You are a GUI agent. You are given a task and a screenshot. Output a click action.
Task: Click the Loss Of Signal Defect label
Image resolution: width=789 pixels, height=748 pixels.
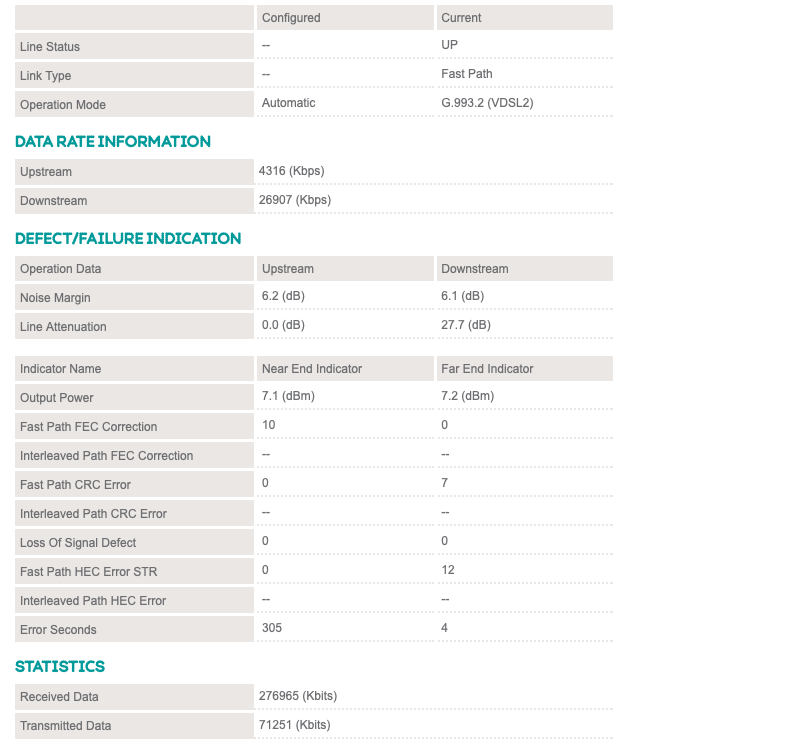(x=78, y=543)
